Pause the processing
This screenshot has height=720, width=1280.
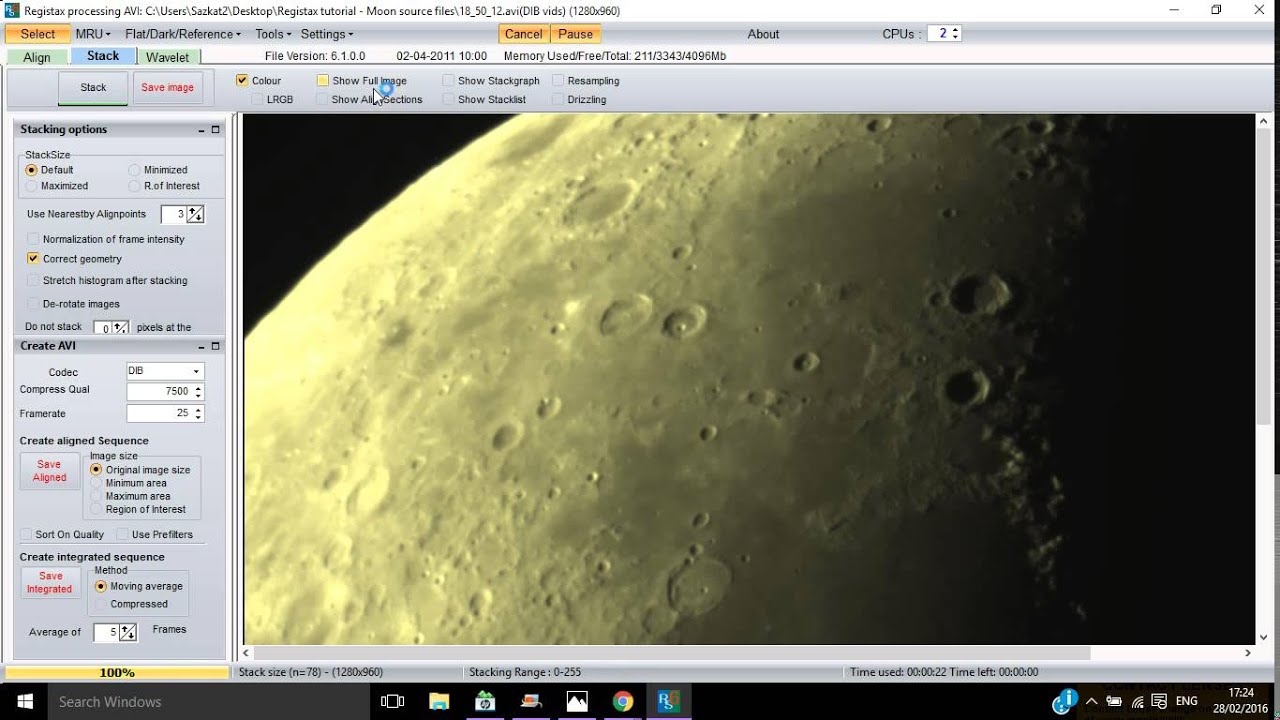pyautogui.click(x=575, y=34)
